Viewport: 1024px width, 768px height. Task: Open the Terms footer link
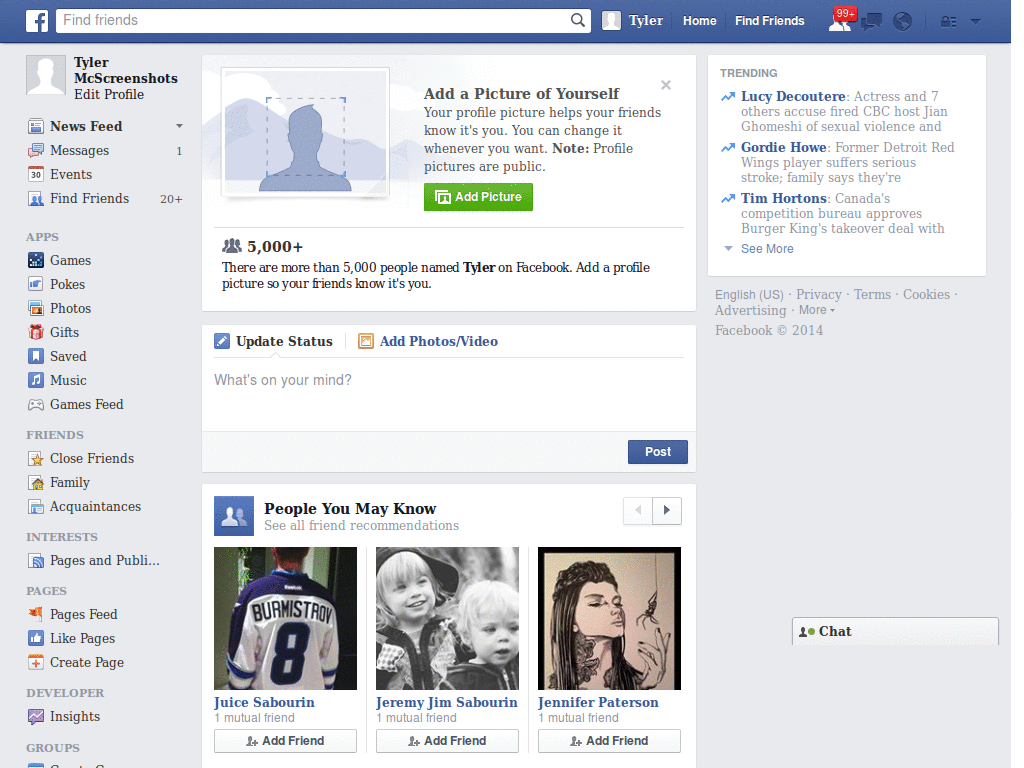point(872,295)
